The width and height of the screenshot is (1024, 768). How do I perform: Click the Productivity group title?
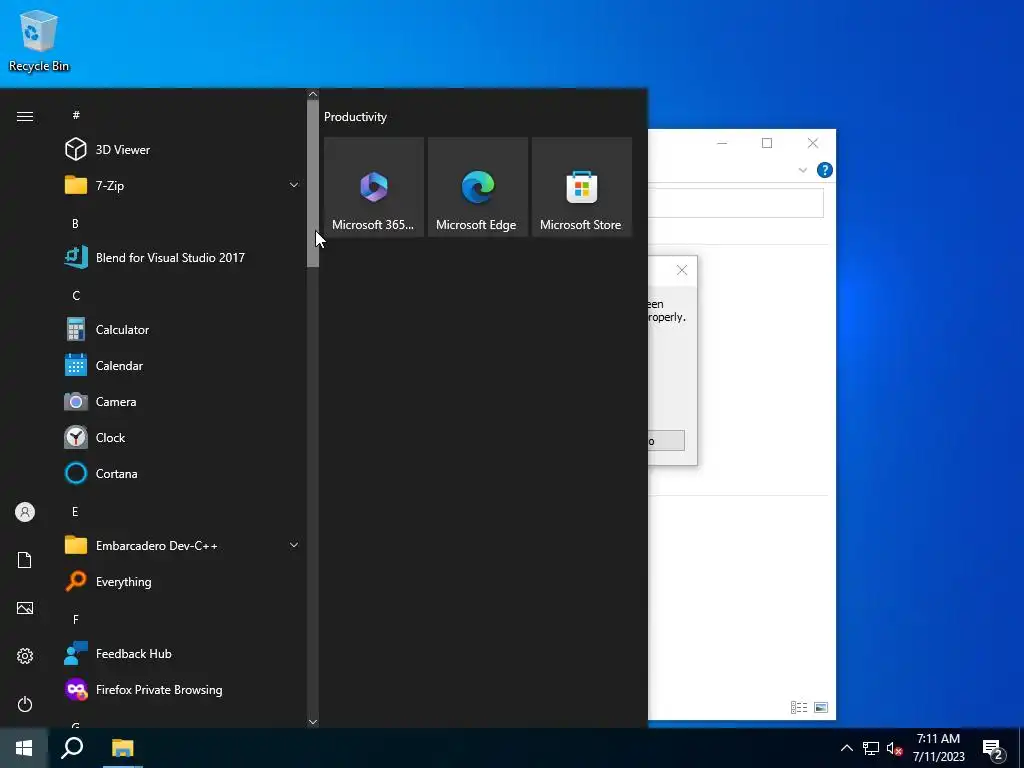[x=355, y=117]
